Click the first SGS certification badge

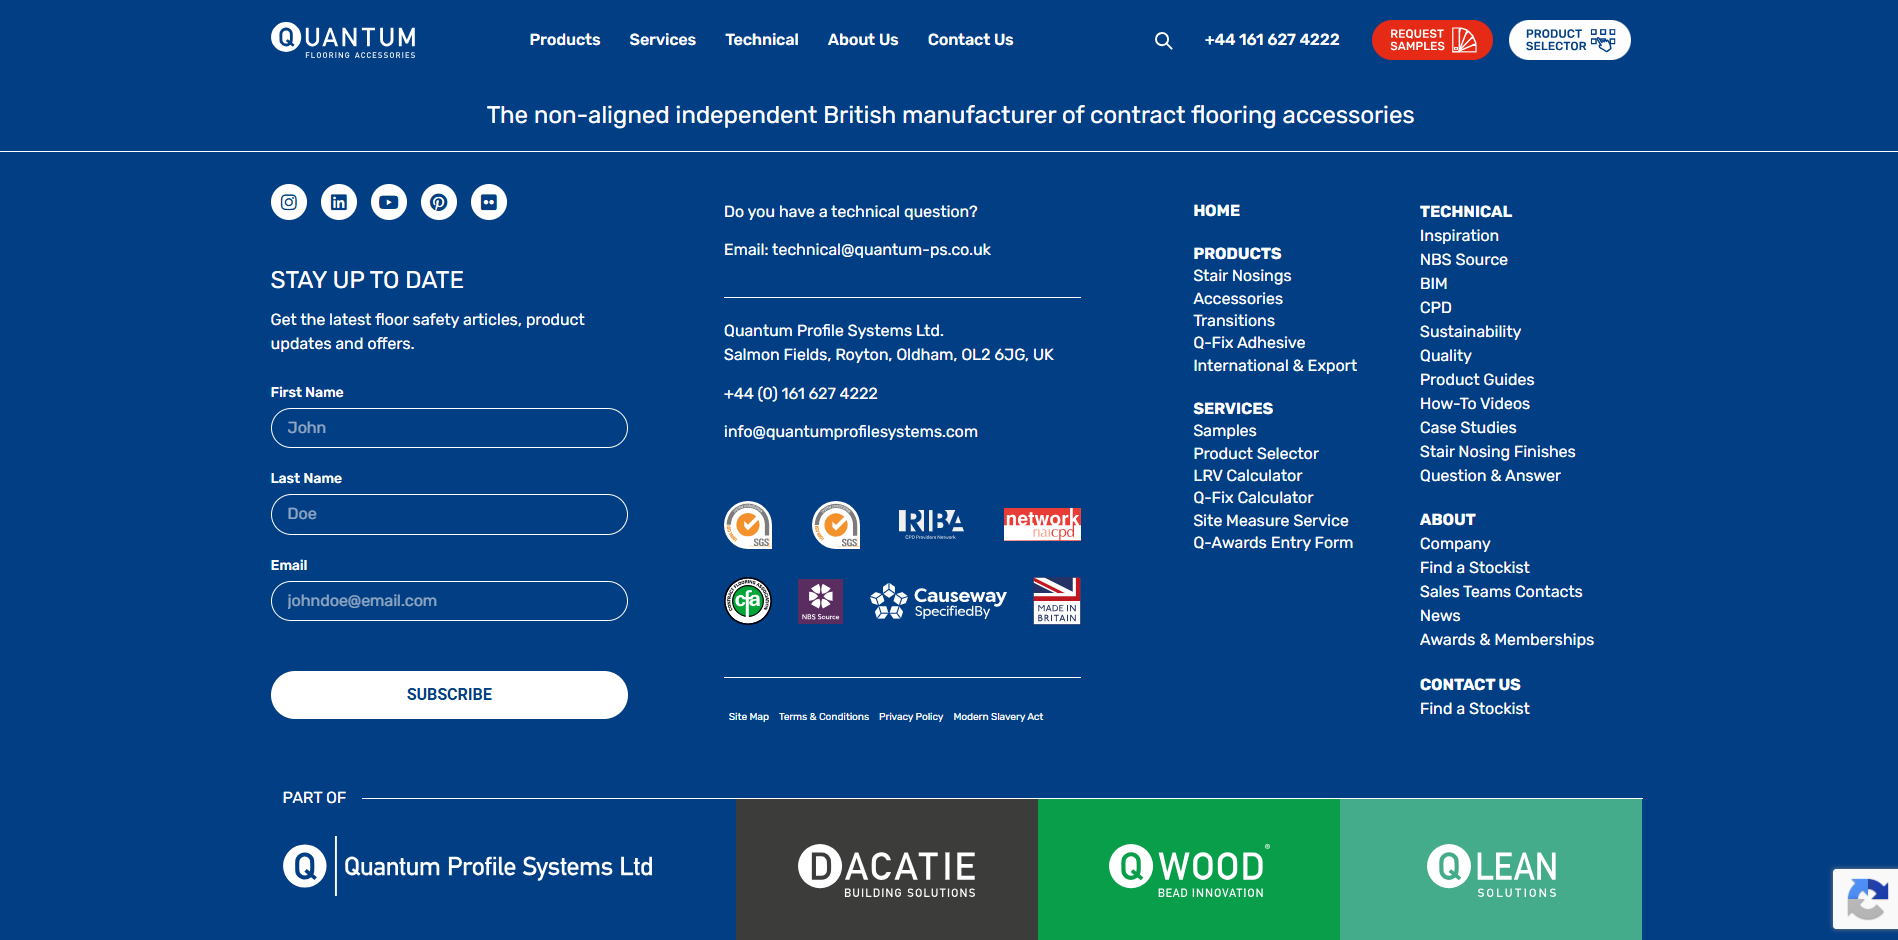click(748, 525)
